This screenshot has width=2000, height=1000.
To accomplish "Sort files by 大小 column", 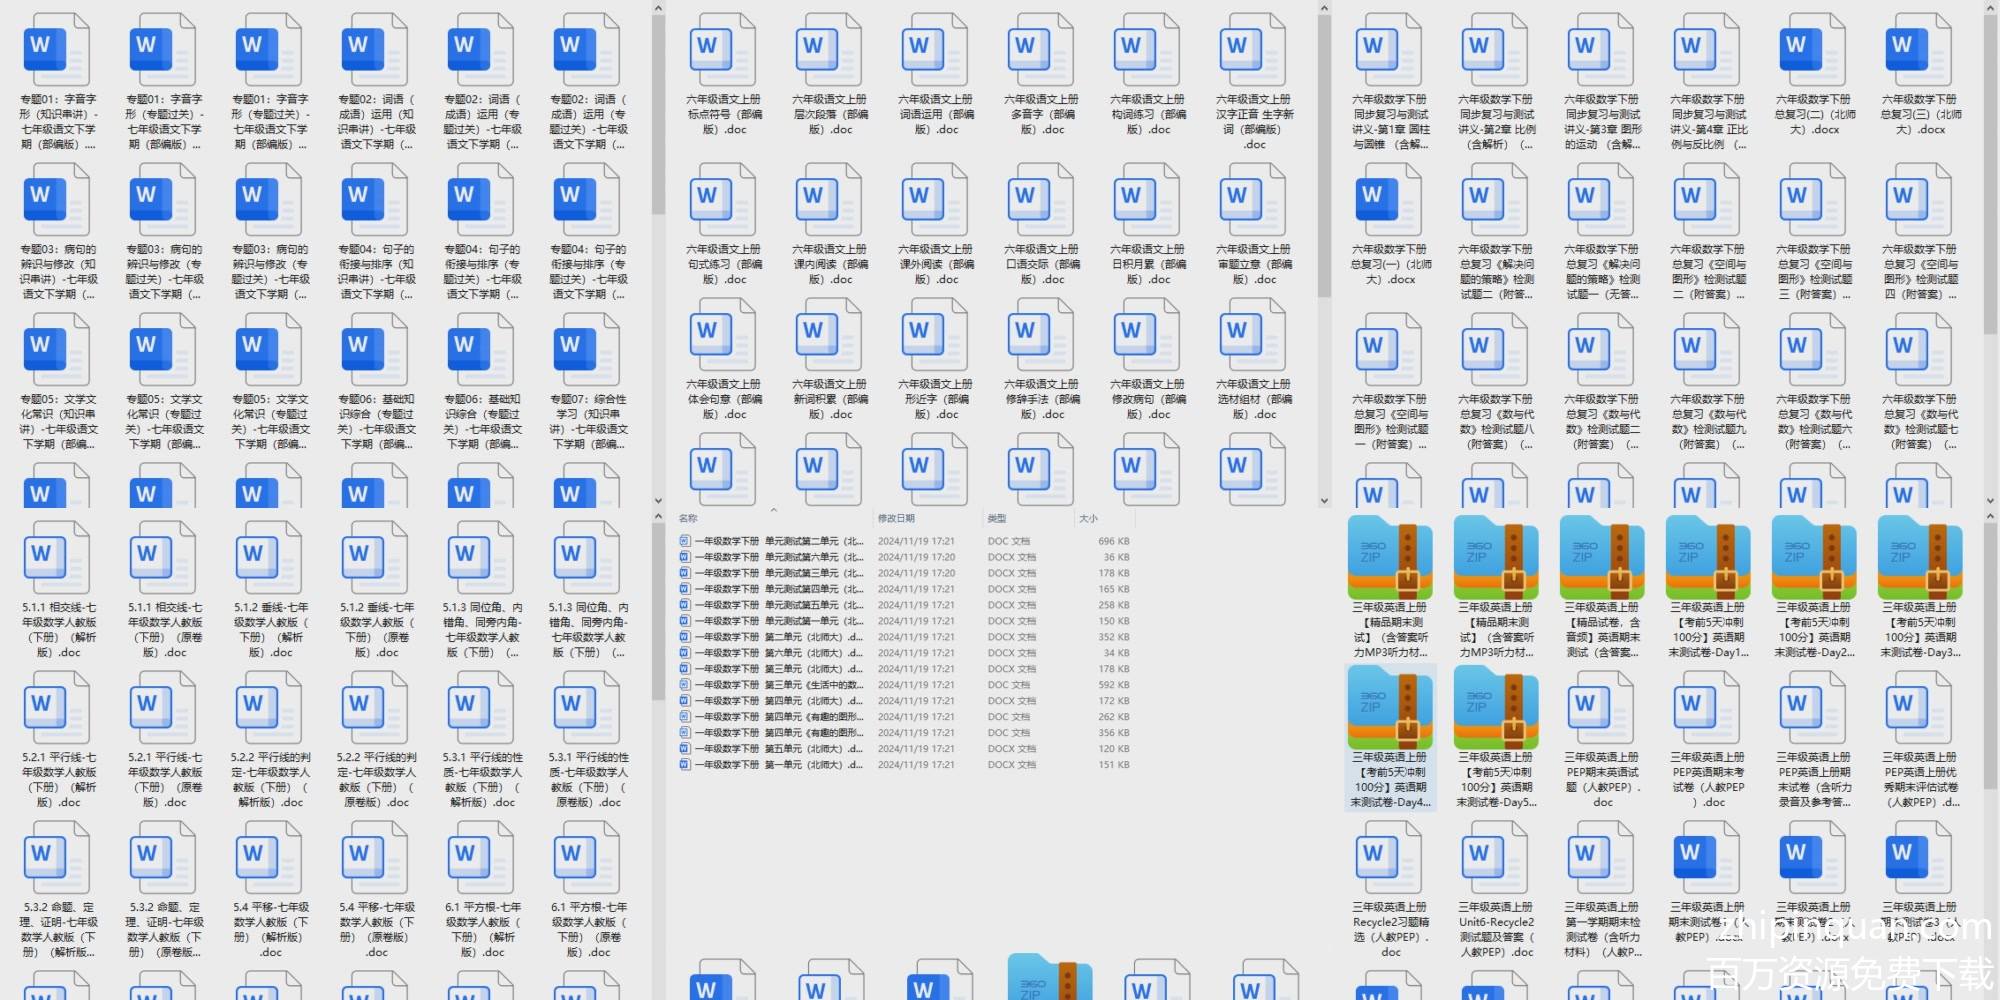I will point(1088,519).
